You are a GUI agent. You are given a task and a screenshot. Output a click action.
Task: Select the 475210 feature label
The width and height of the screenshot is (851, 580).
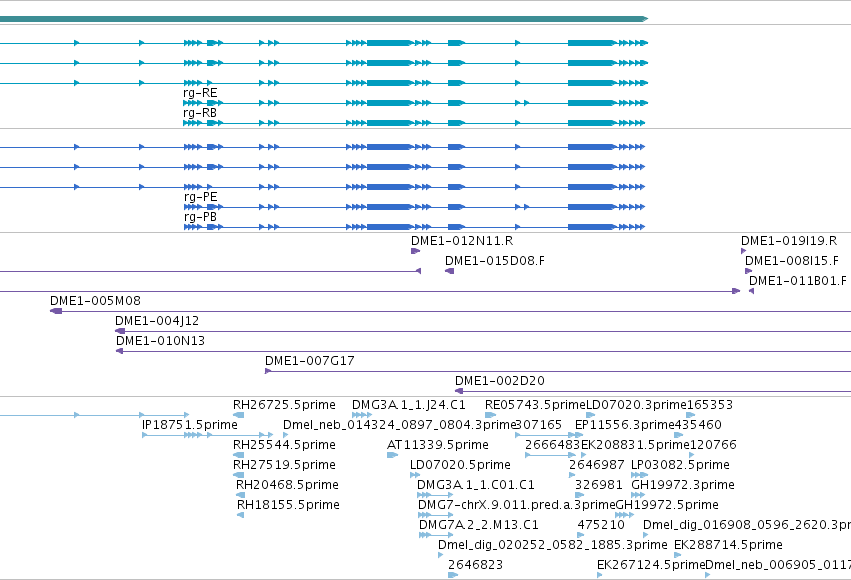601,525
